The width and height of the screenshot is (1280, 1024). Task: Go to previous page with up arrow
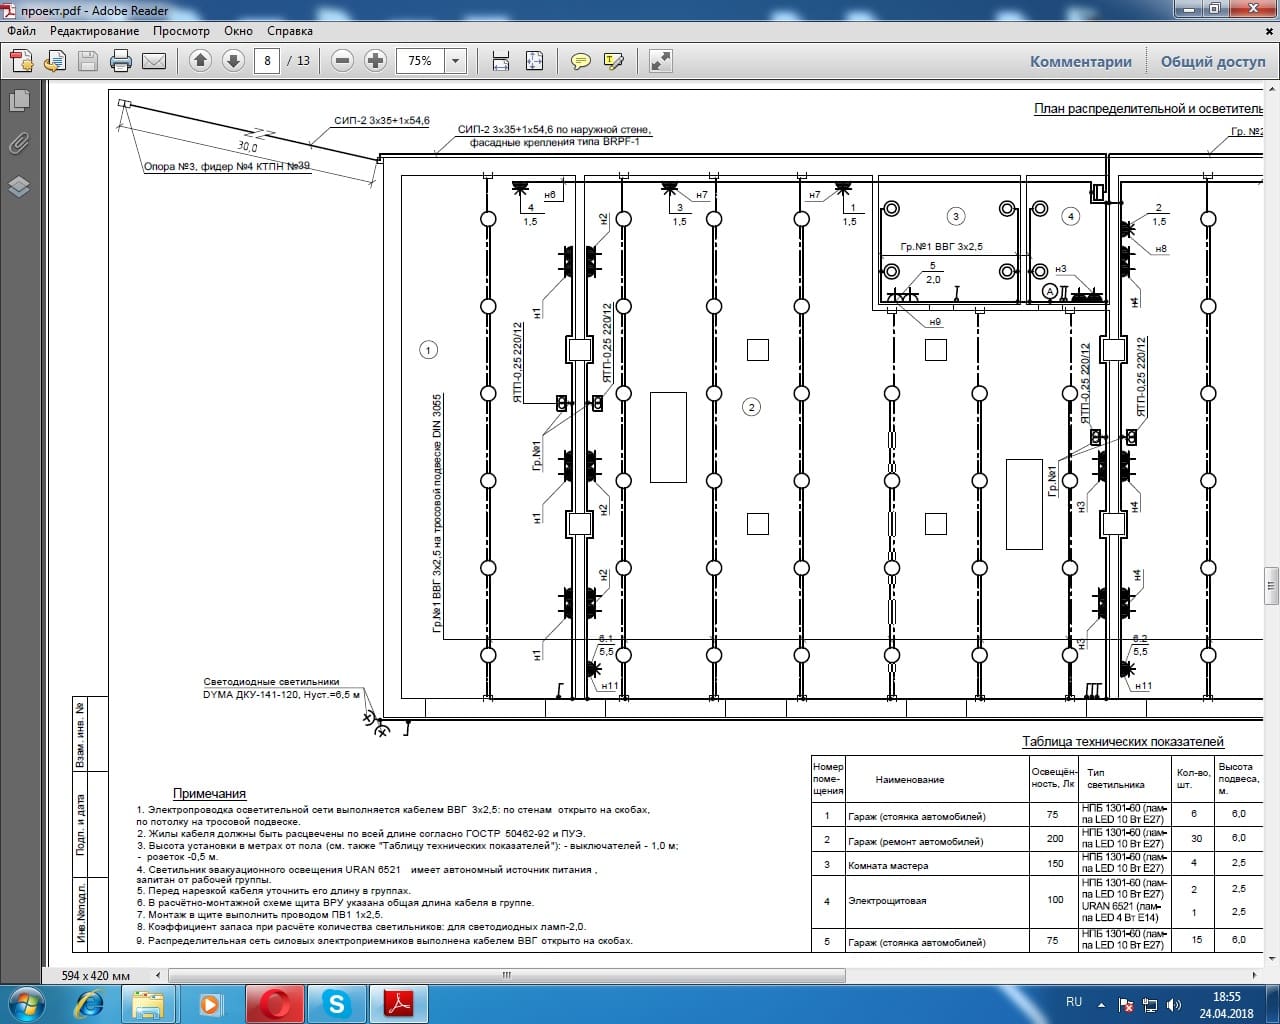click(200, 61)
